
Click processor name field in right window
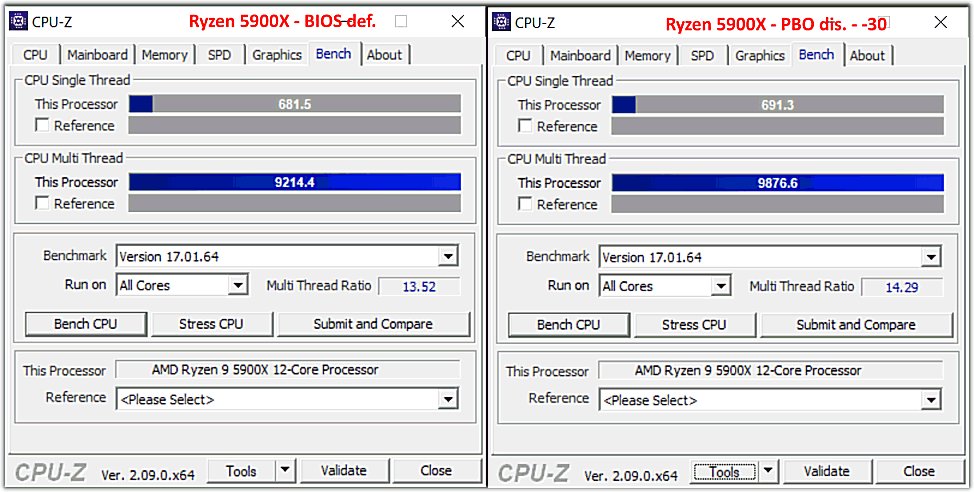click(771, 370)
